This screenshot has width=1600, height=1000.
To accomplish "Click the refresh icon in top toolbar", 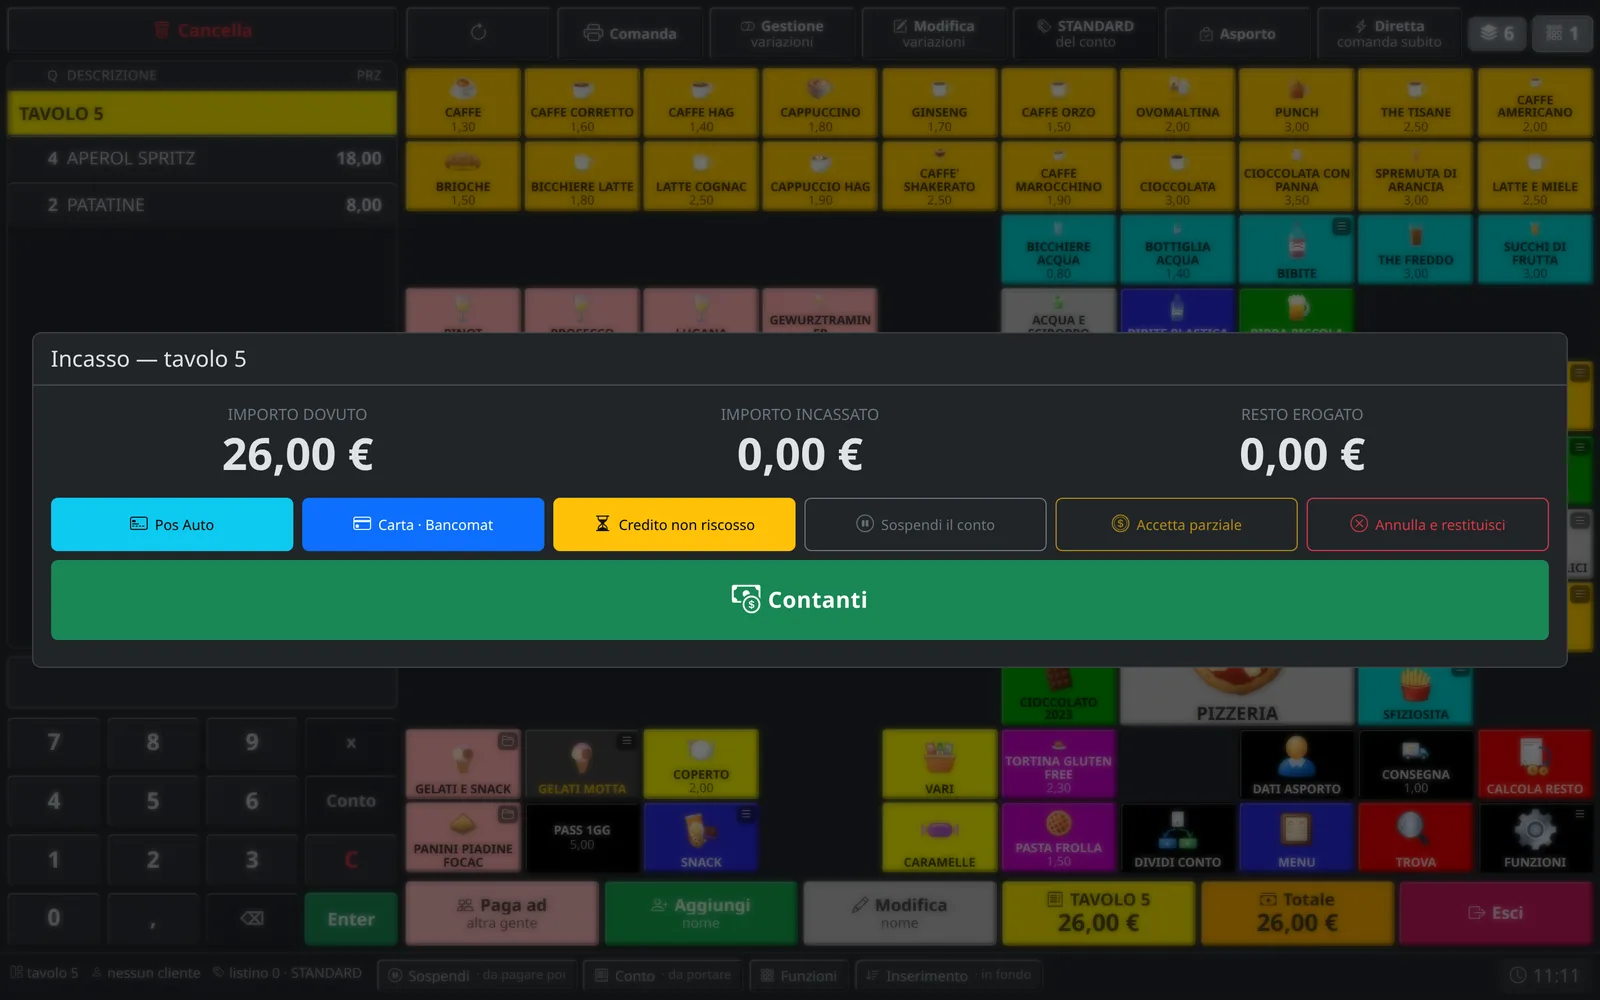I will point(478,33).
